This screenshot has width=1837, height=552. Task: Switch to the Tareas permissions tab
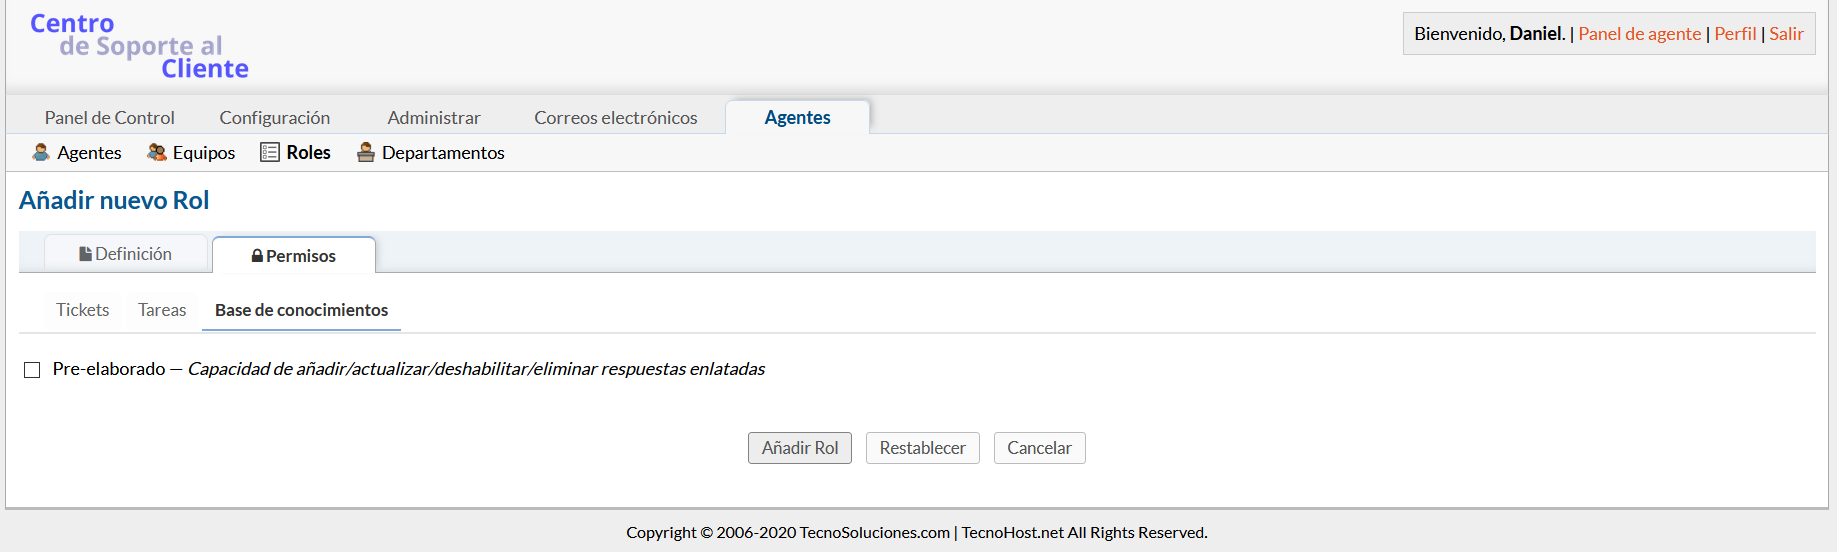(162, 310)
